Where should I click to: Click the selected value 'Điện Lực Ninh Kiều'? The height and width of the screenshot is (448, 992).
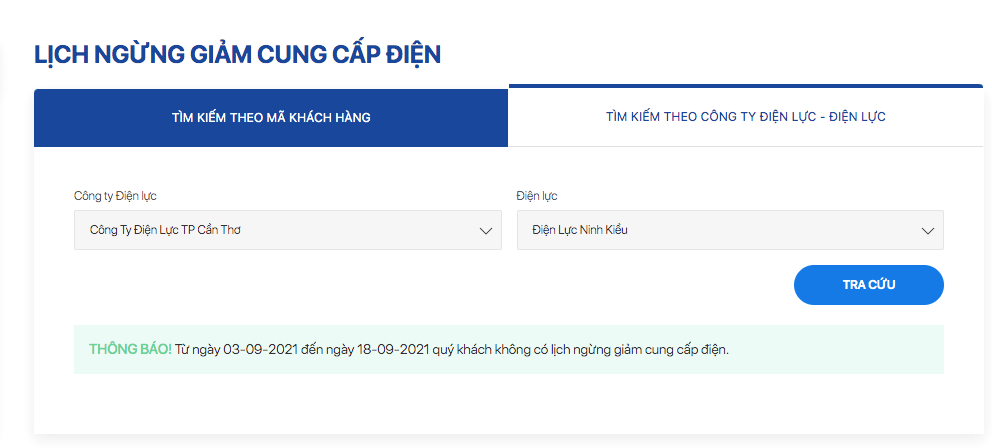pos(580,230)
